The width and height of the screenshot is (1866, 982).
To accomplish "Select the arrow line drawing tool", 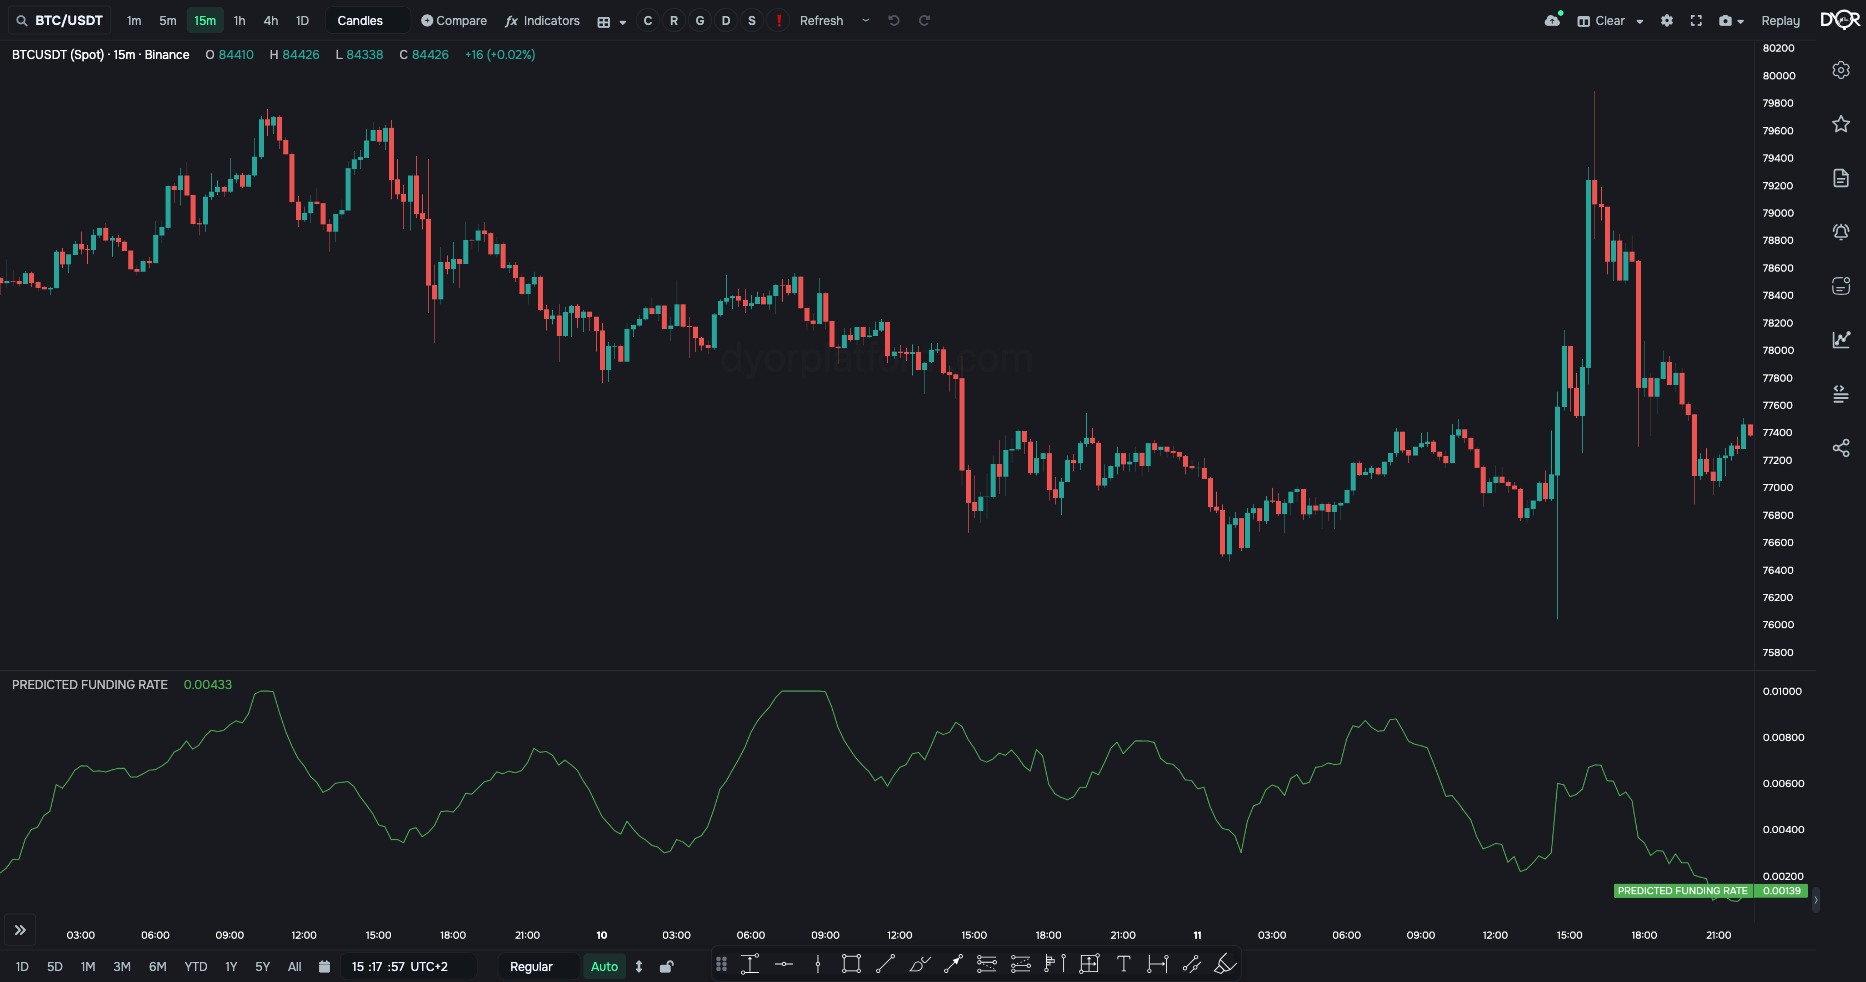I will coord(953,965).
